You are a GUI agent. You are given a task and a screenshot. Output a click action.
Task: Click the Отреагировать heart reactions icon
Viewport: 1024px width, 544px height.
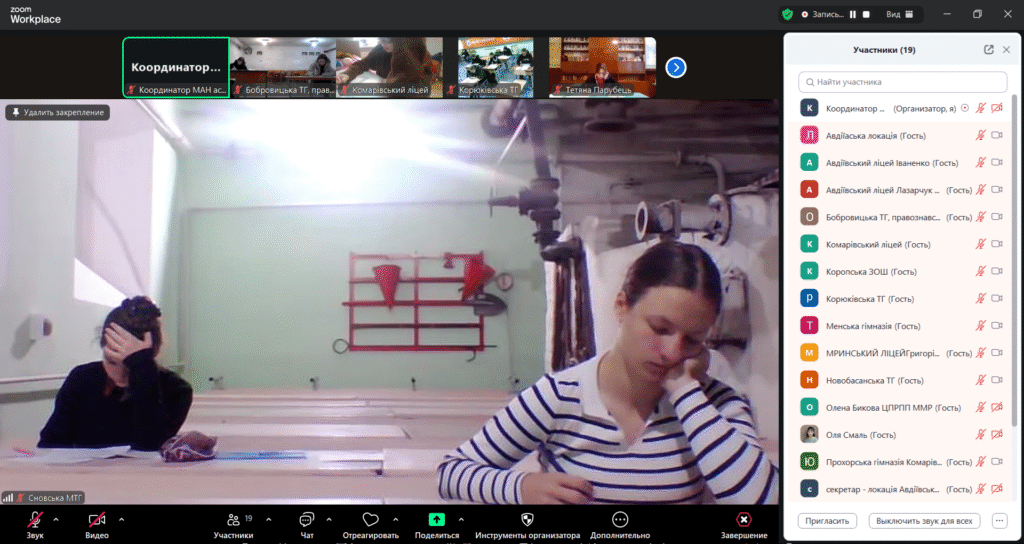(x=370, y=520)
